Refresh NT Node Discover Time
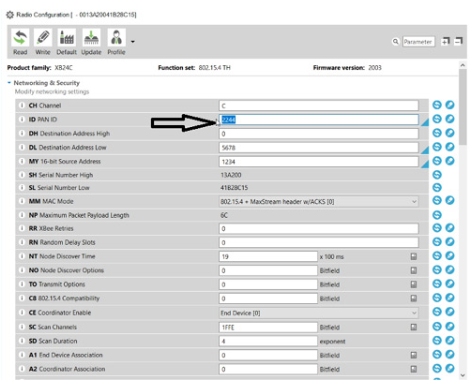Image resolution: width=474 pixels, height=392 pixels. (x=437, y=256)
